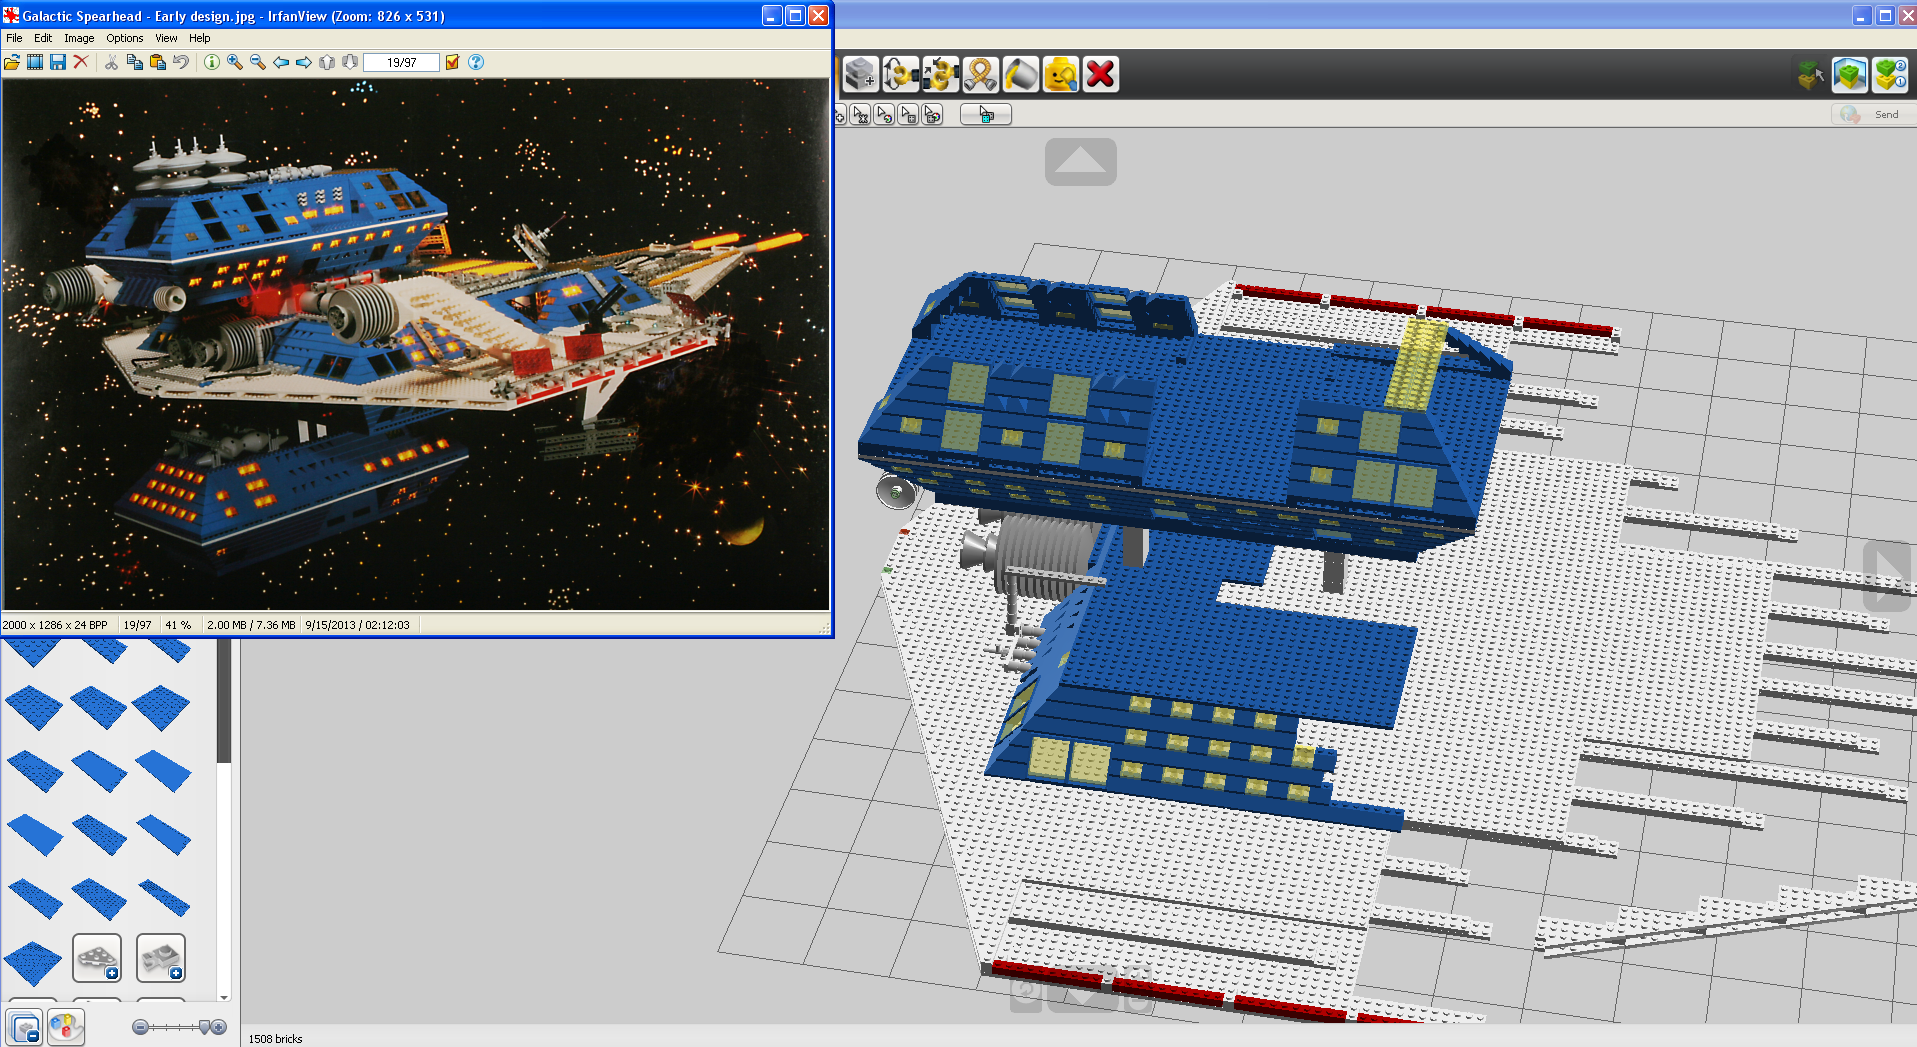
Task: Select the LDD paint bucket tool
Action: [1021, 74]
